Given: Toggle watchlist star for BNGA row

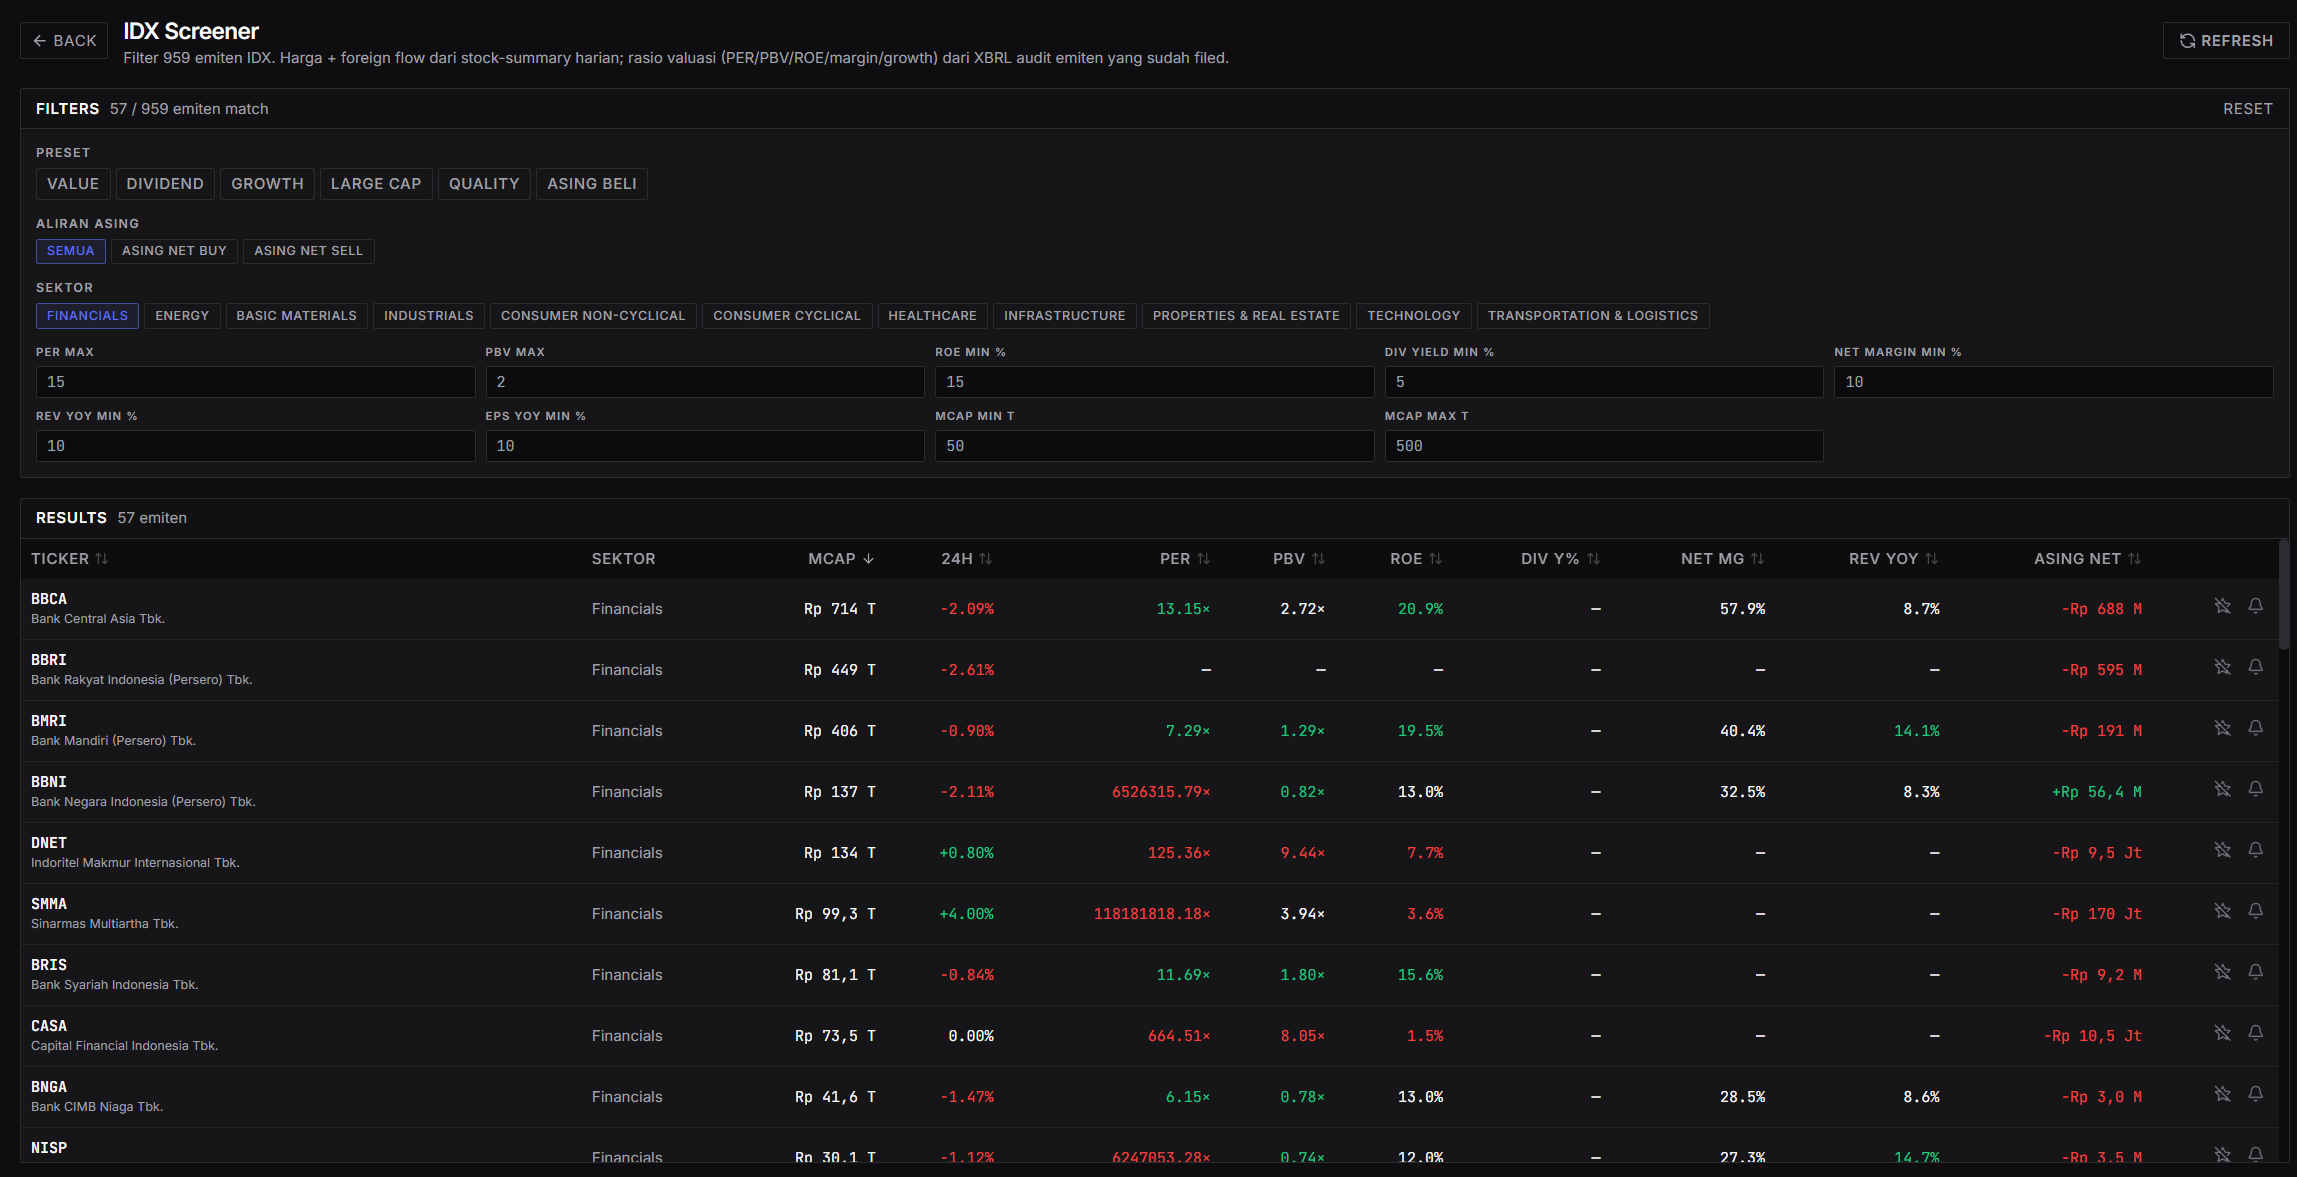Looking at the screenshot, I should [x=2222, y=1094].
